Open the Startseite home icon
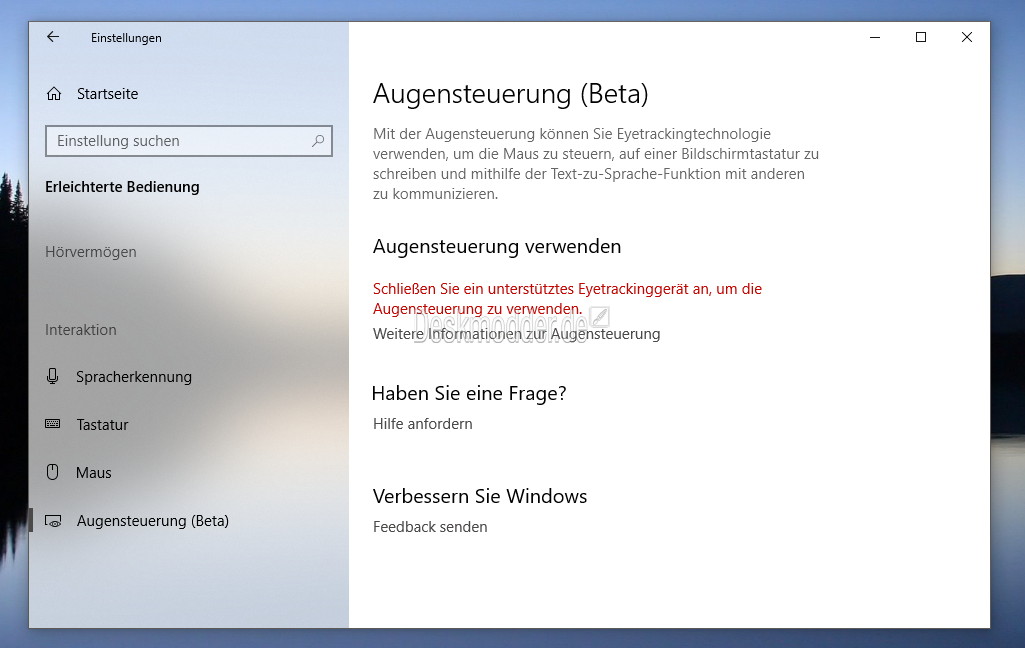The image size is (1025, 648). [54, 94]
